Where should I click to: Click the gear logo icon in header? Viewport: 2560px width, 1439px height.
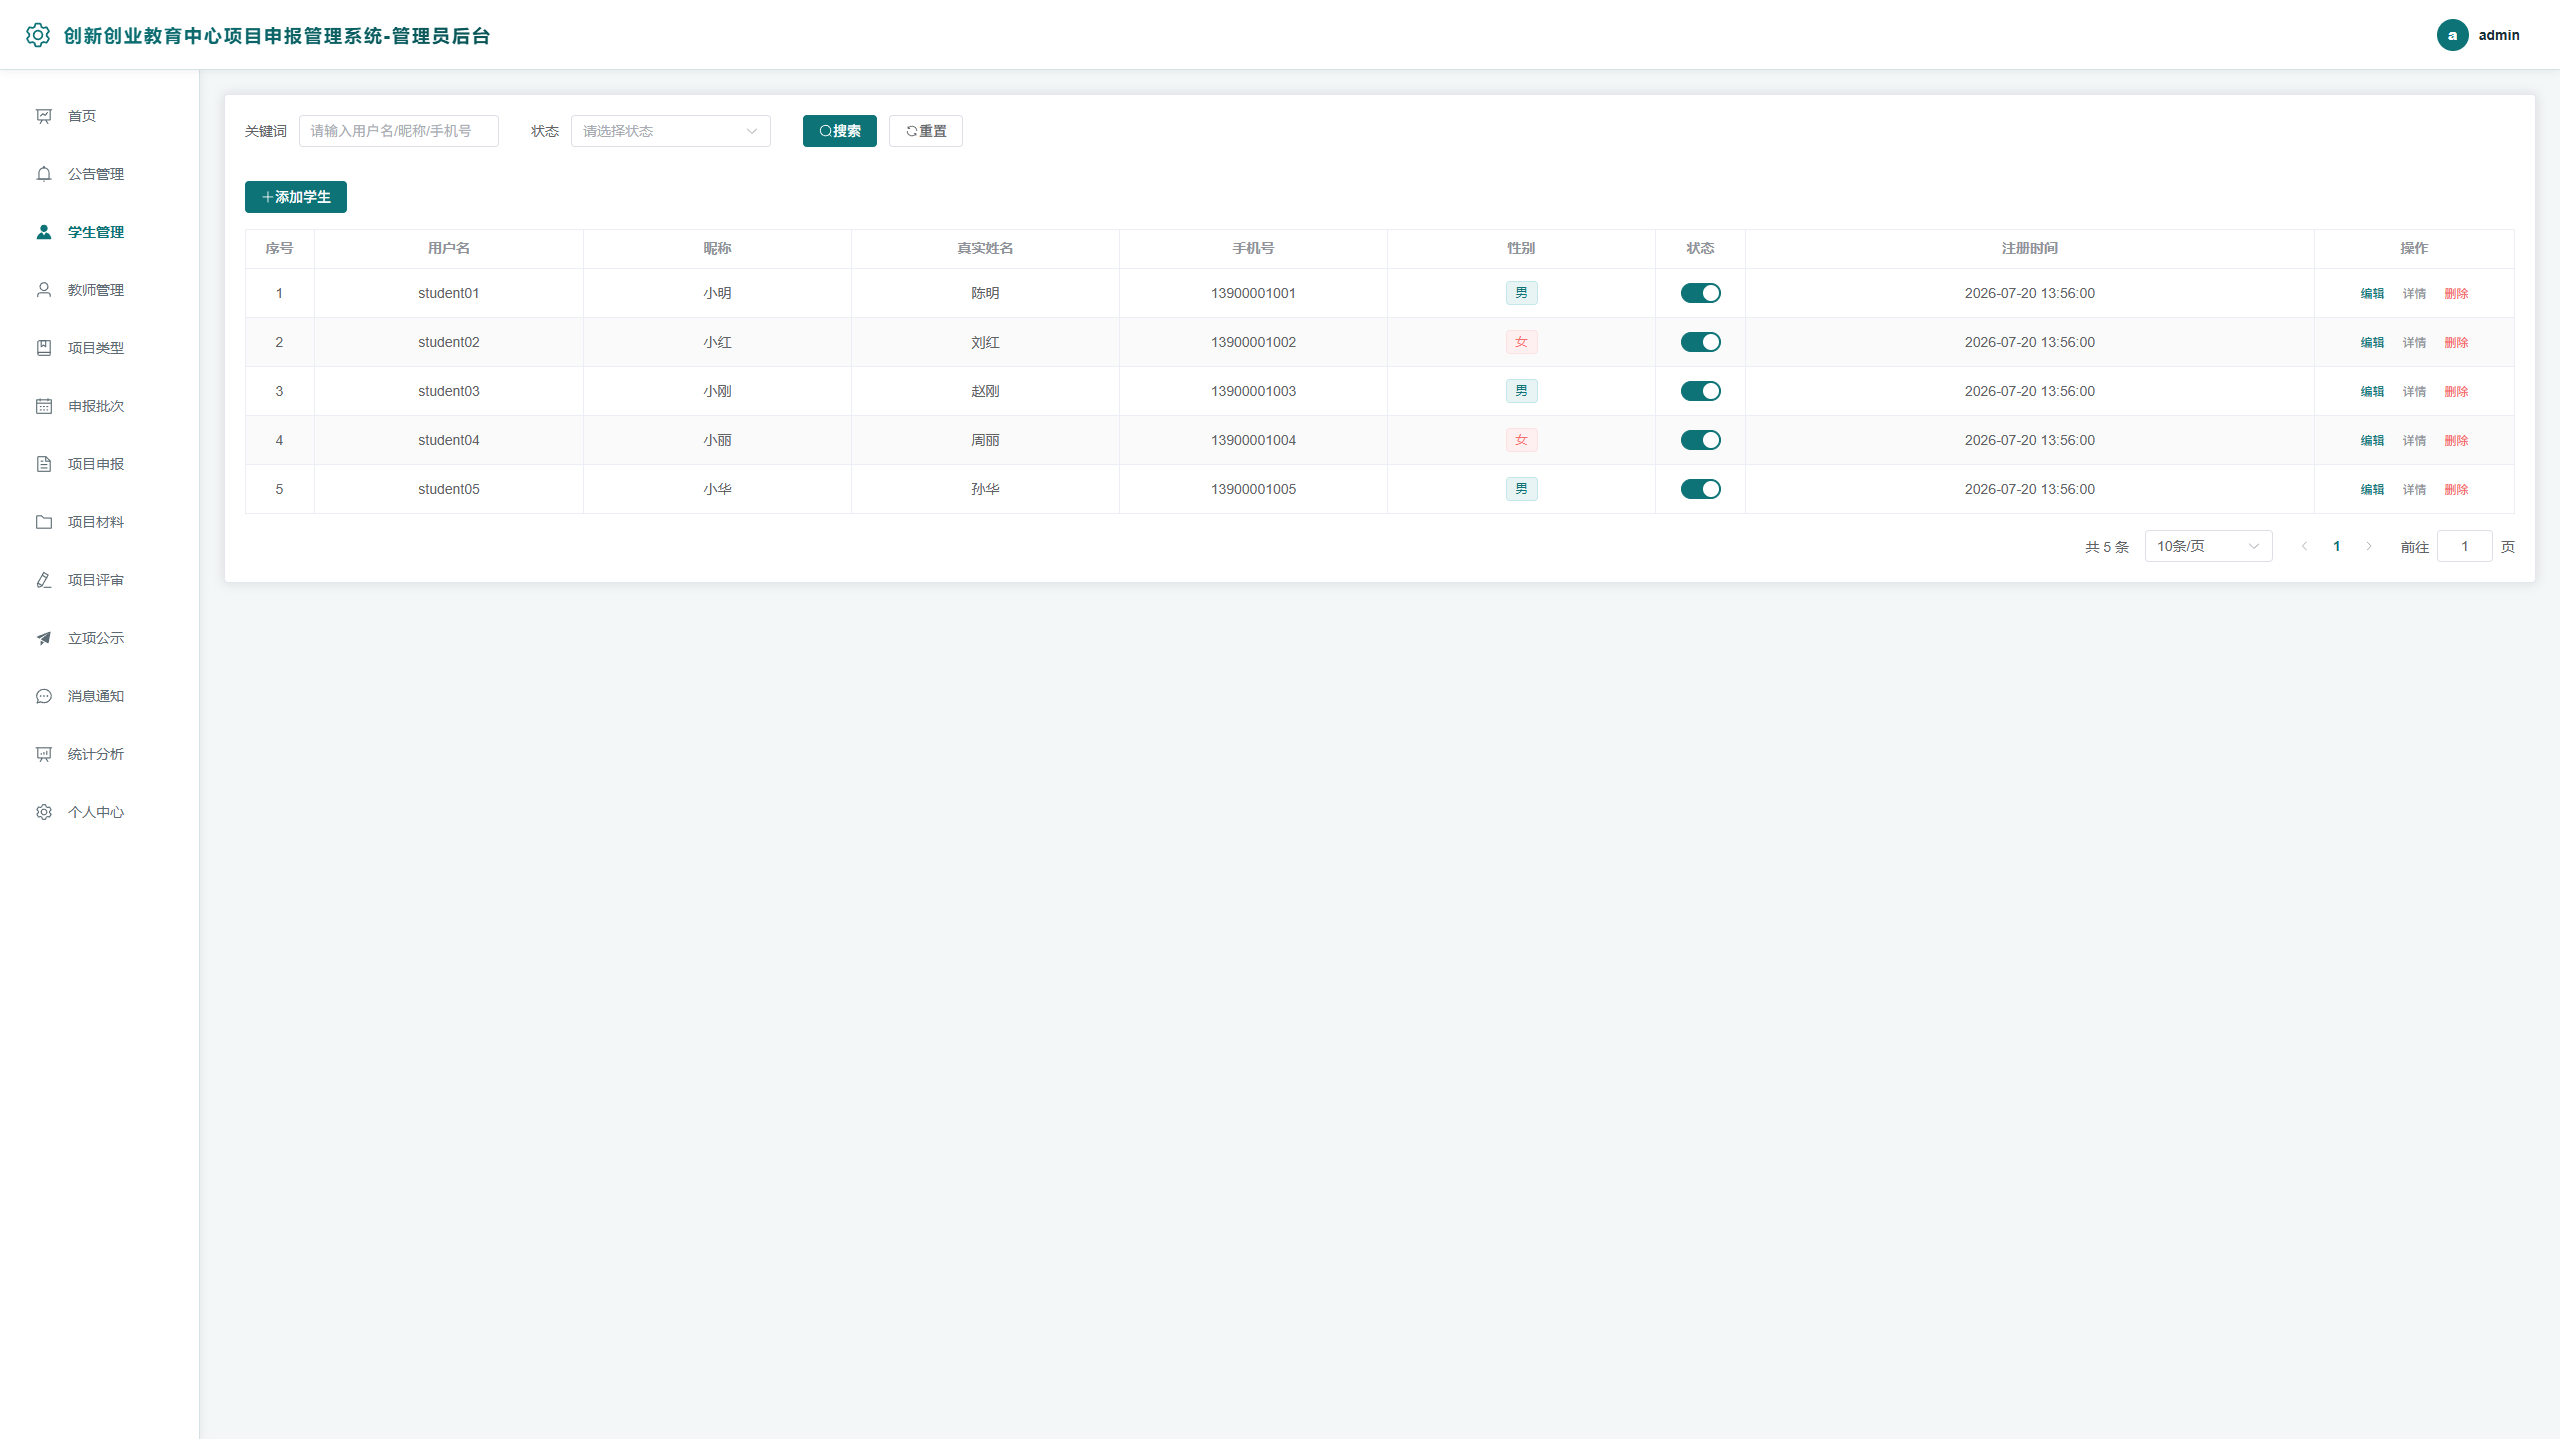38,35
